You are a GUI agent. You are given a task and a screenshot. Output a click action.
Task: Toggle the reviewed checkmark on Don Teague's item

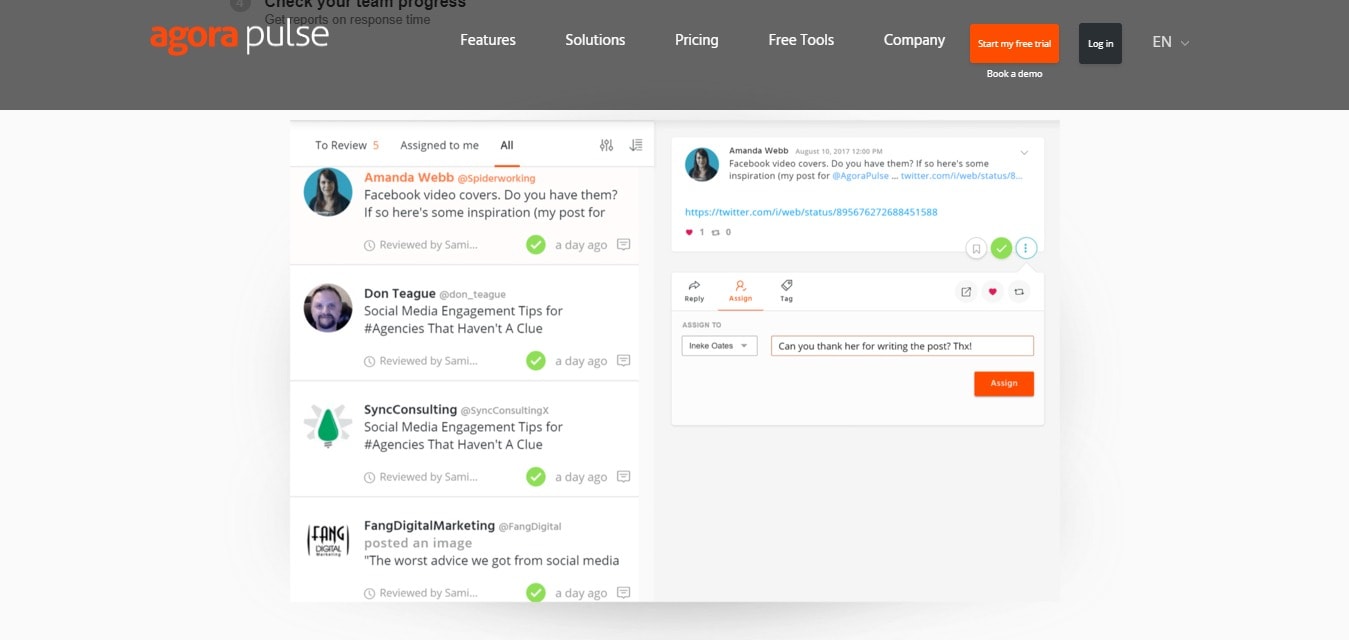tap(536, 361)
